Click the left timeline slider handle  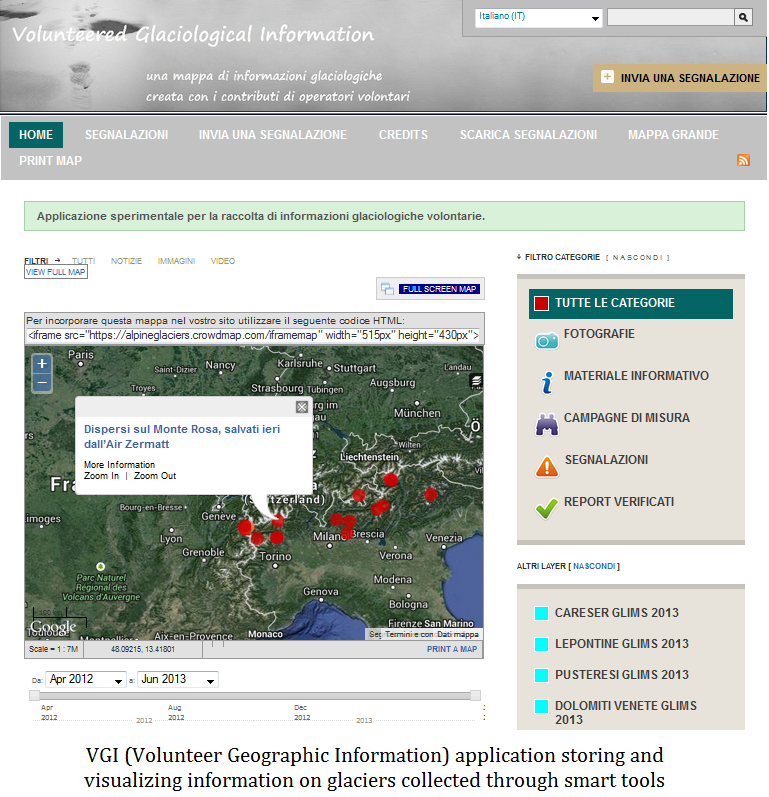click(35, 695)
